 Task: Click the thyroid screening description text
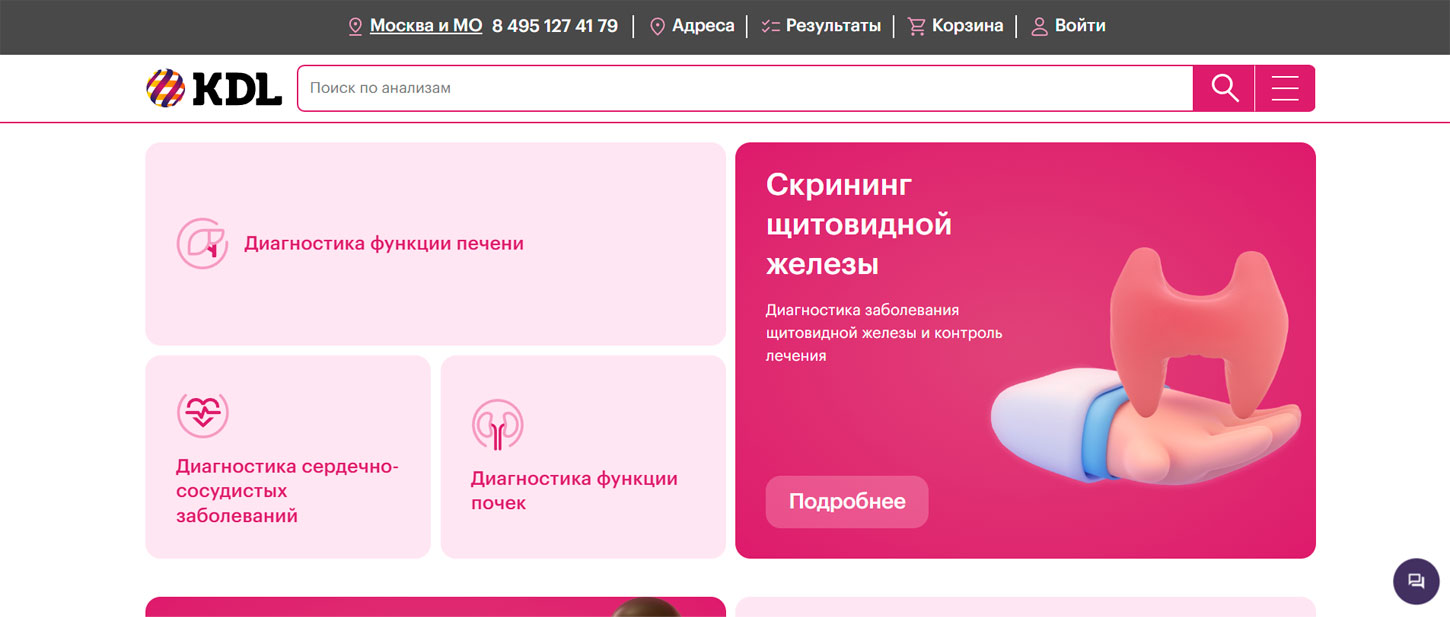pyautogui.click(x=884, y=332)
